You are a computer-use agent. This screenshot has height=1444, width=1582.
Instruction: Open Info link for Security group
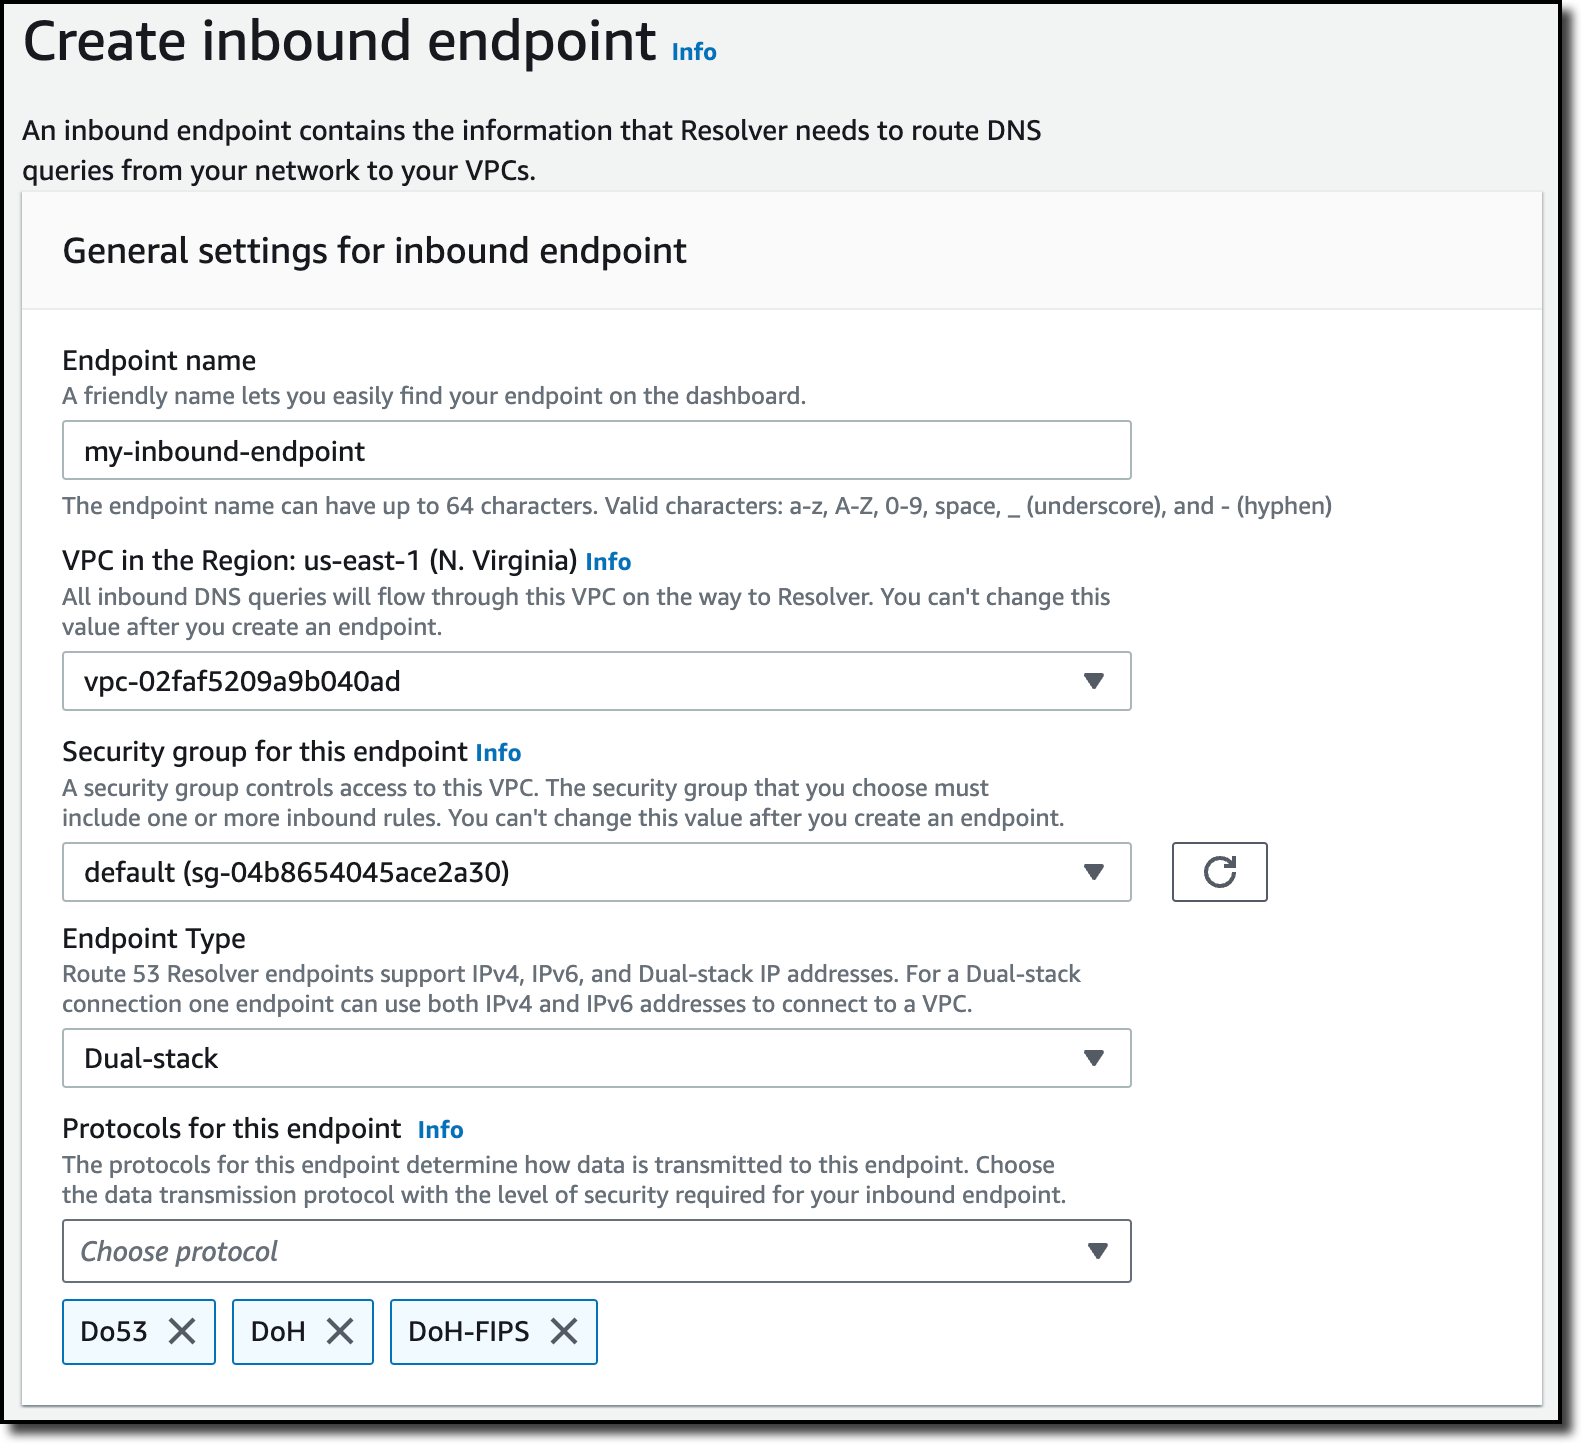pyautogui.click(x=498, y=753)
